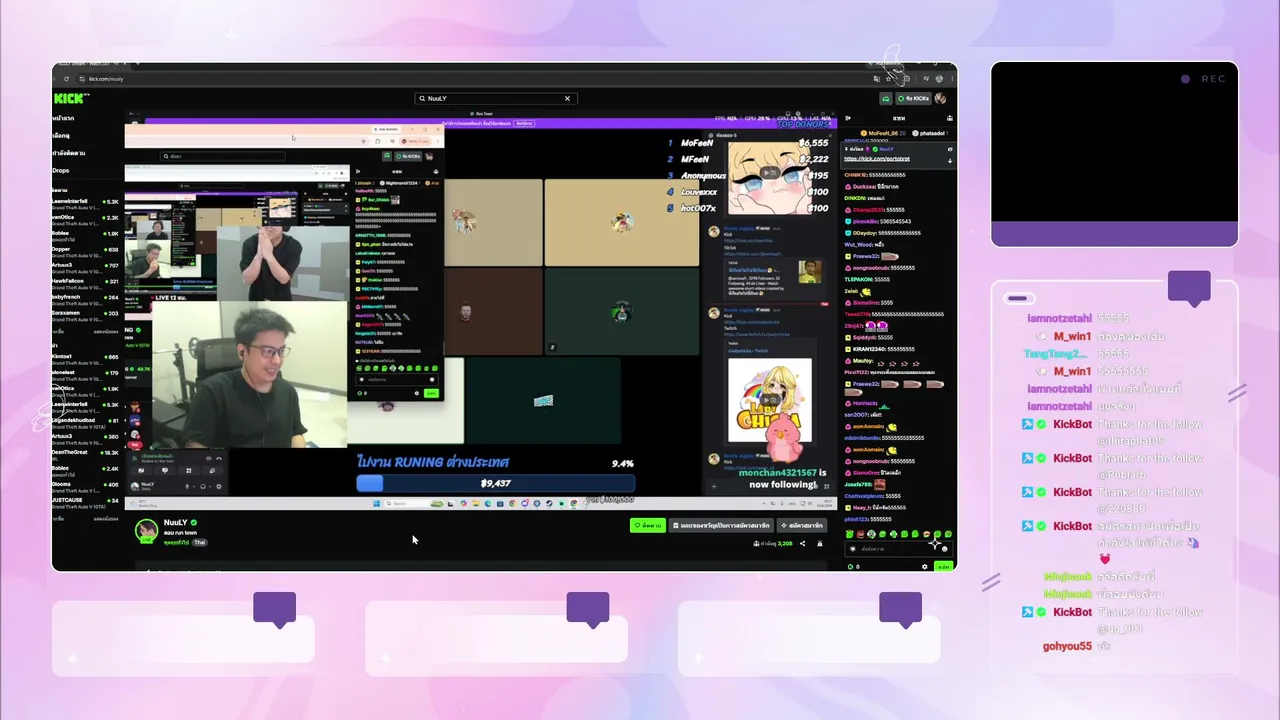Image resolution: width=1280 pixels, height=720 pixels.
Task: Open chat settings gear icon
Action: pos(925,566)
